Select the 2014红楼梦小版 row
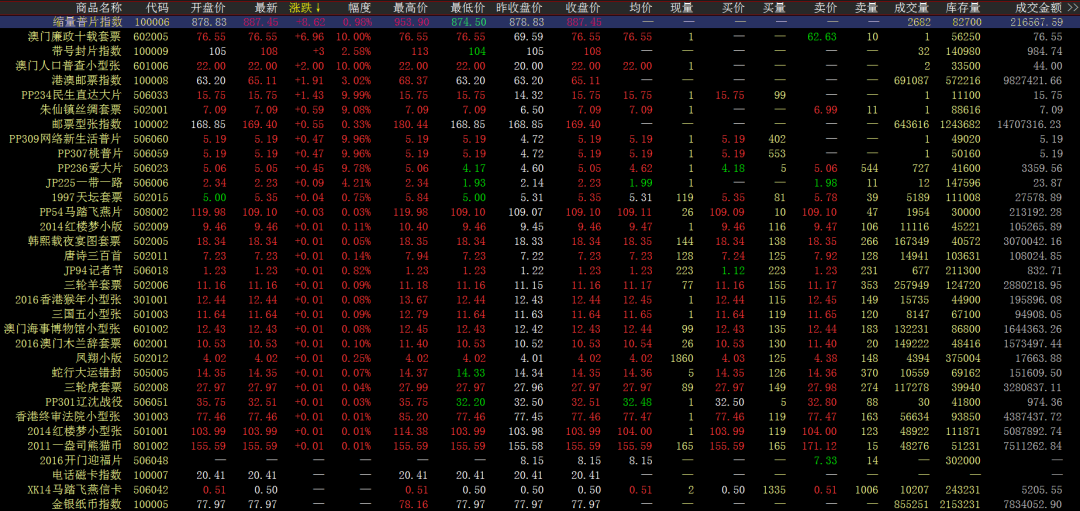This screenshot has height=511, width=1080. (x=540, y=226)
